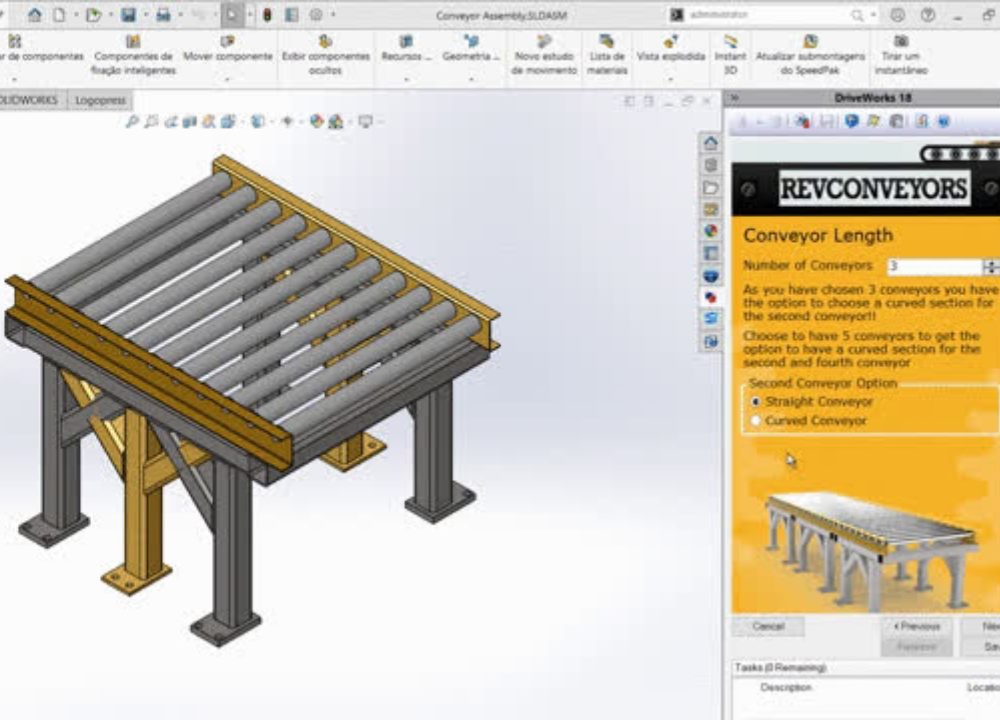Viewport: 1000px width, 720px height.
Task: Click the Rebuild traffic light icon
Action: coord(267,15)
